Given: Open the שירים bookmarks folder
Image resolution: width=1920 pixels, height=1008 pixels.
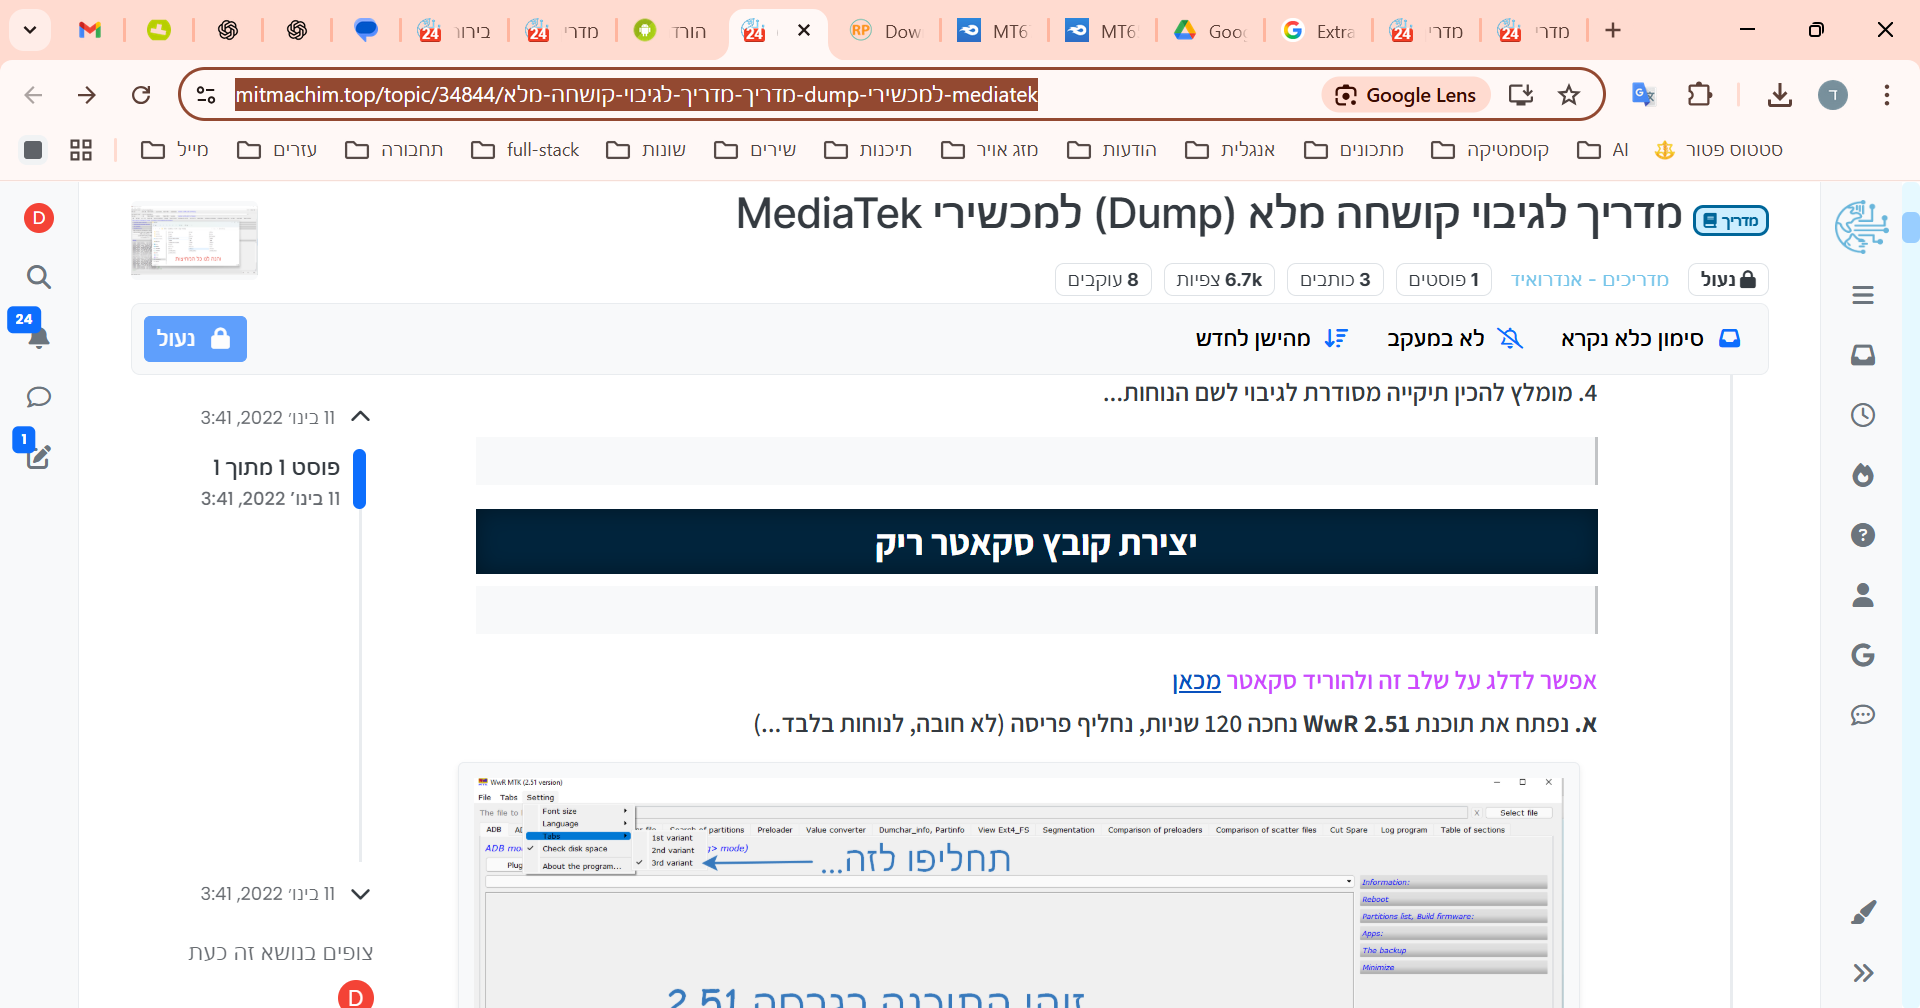Looking at the screenshot, I should click(x=755, y=150).
